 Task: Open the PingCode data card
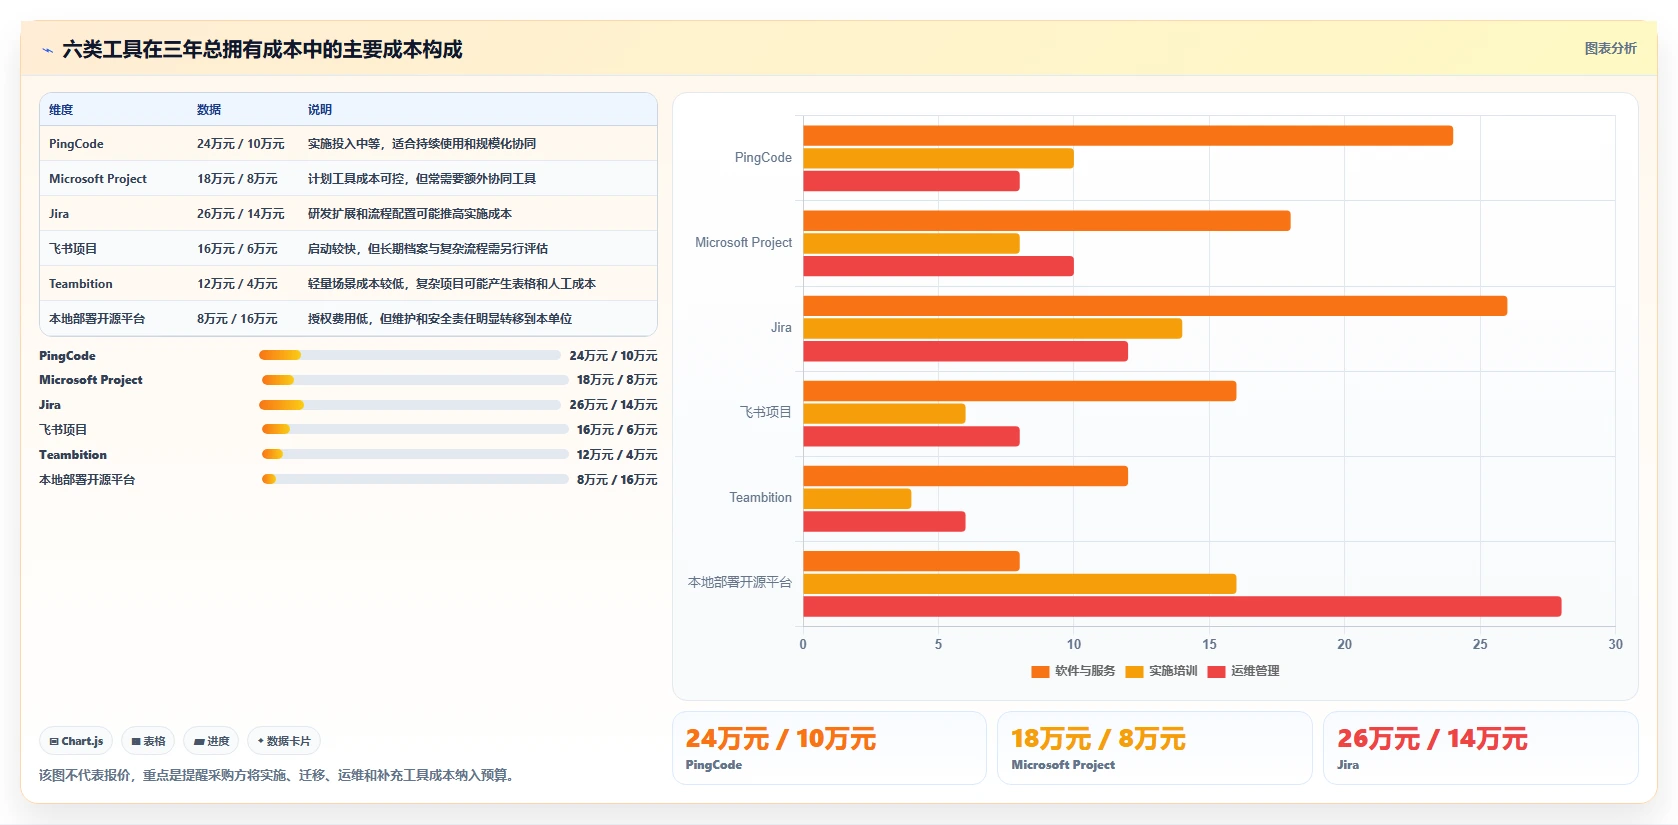(829, 748)
